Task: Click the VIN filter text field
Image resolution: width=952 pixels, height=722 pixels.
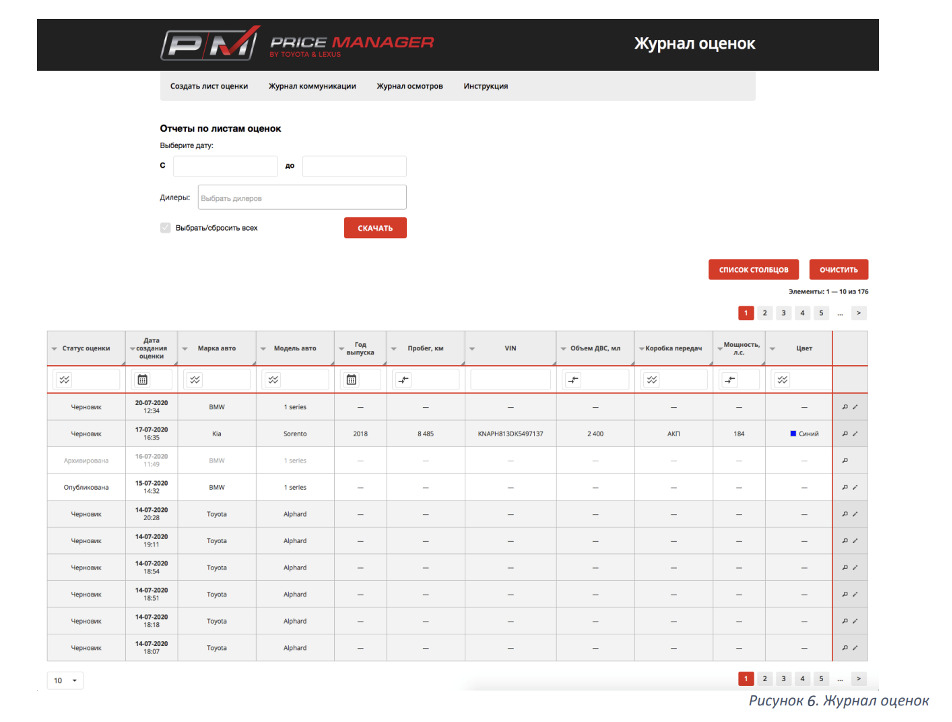Action: (511, 380)
